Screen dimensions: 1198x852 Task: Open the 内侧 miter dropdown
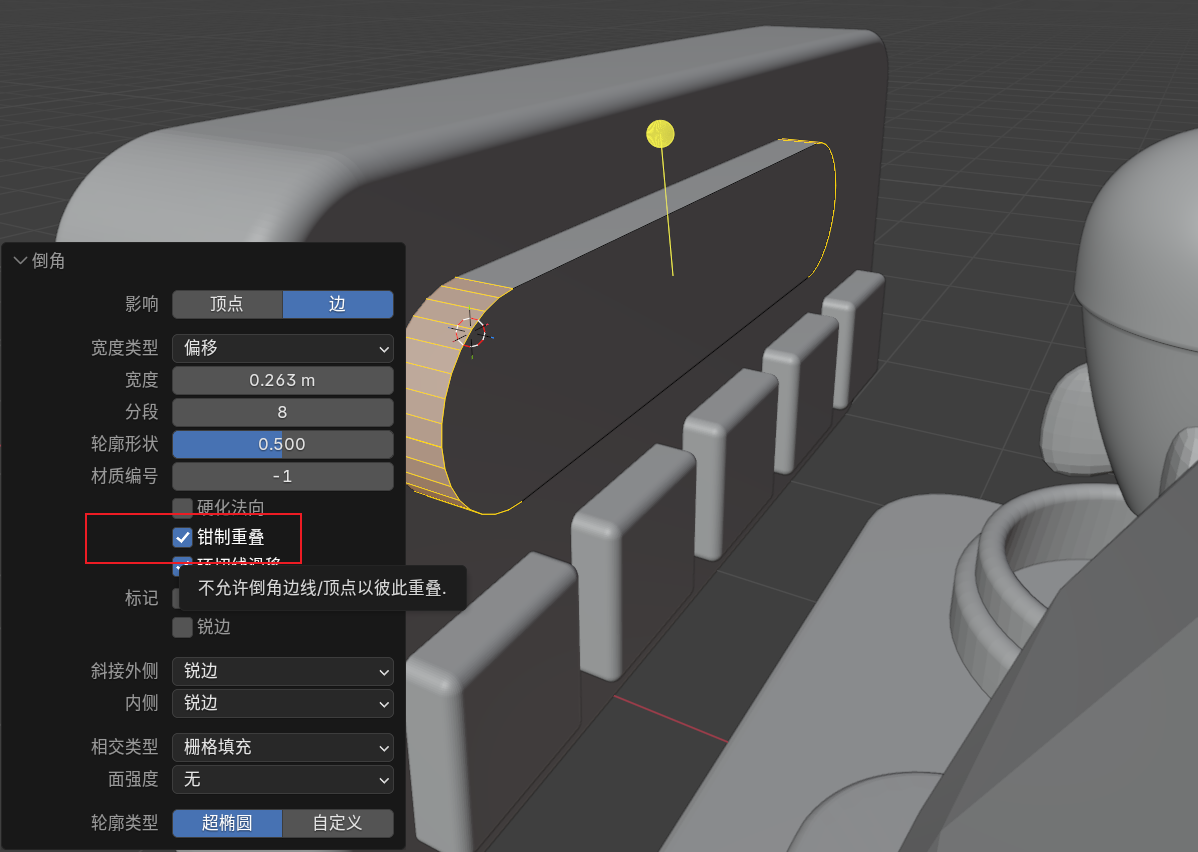tap(283, 703)
